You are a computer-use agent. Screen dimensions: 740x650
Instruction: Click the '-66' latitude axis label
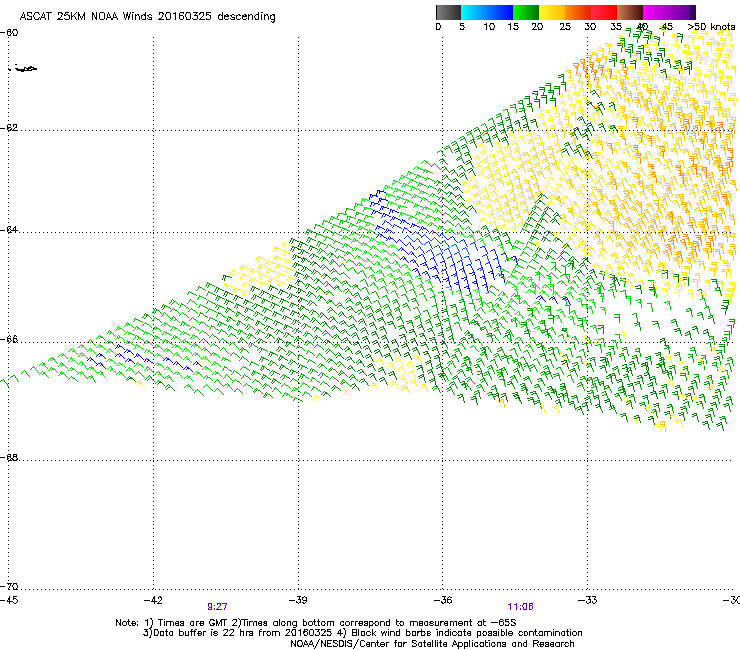9,340
